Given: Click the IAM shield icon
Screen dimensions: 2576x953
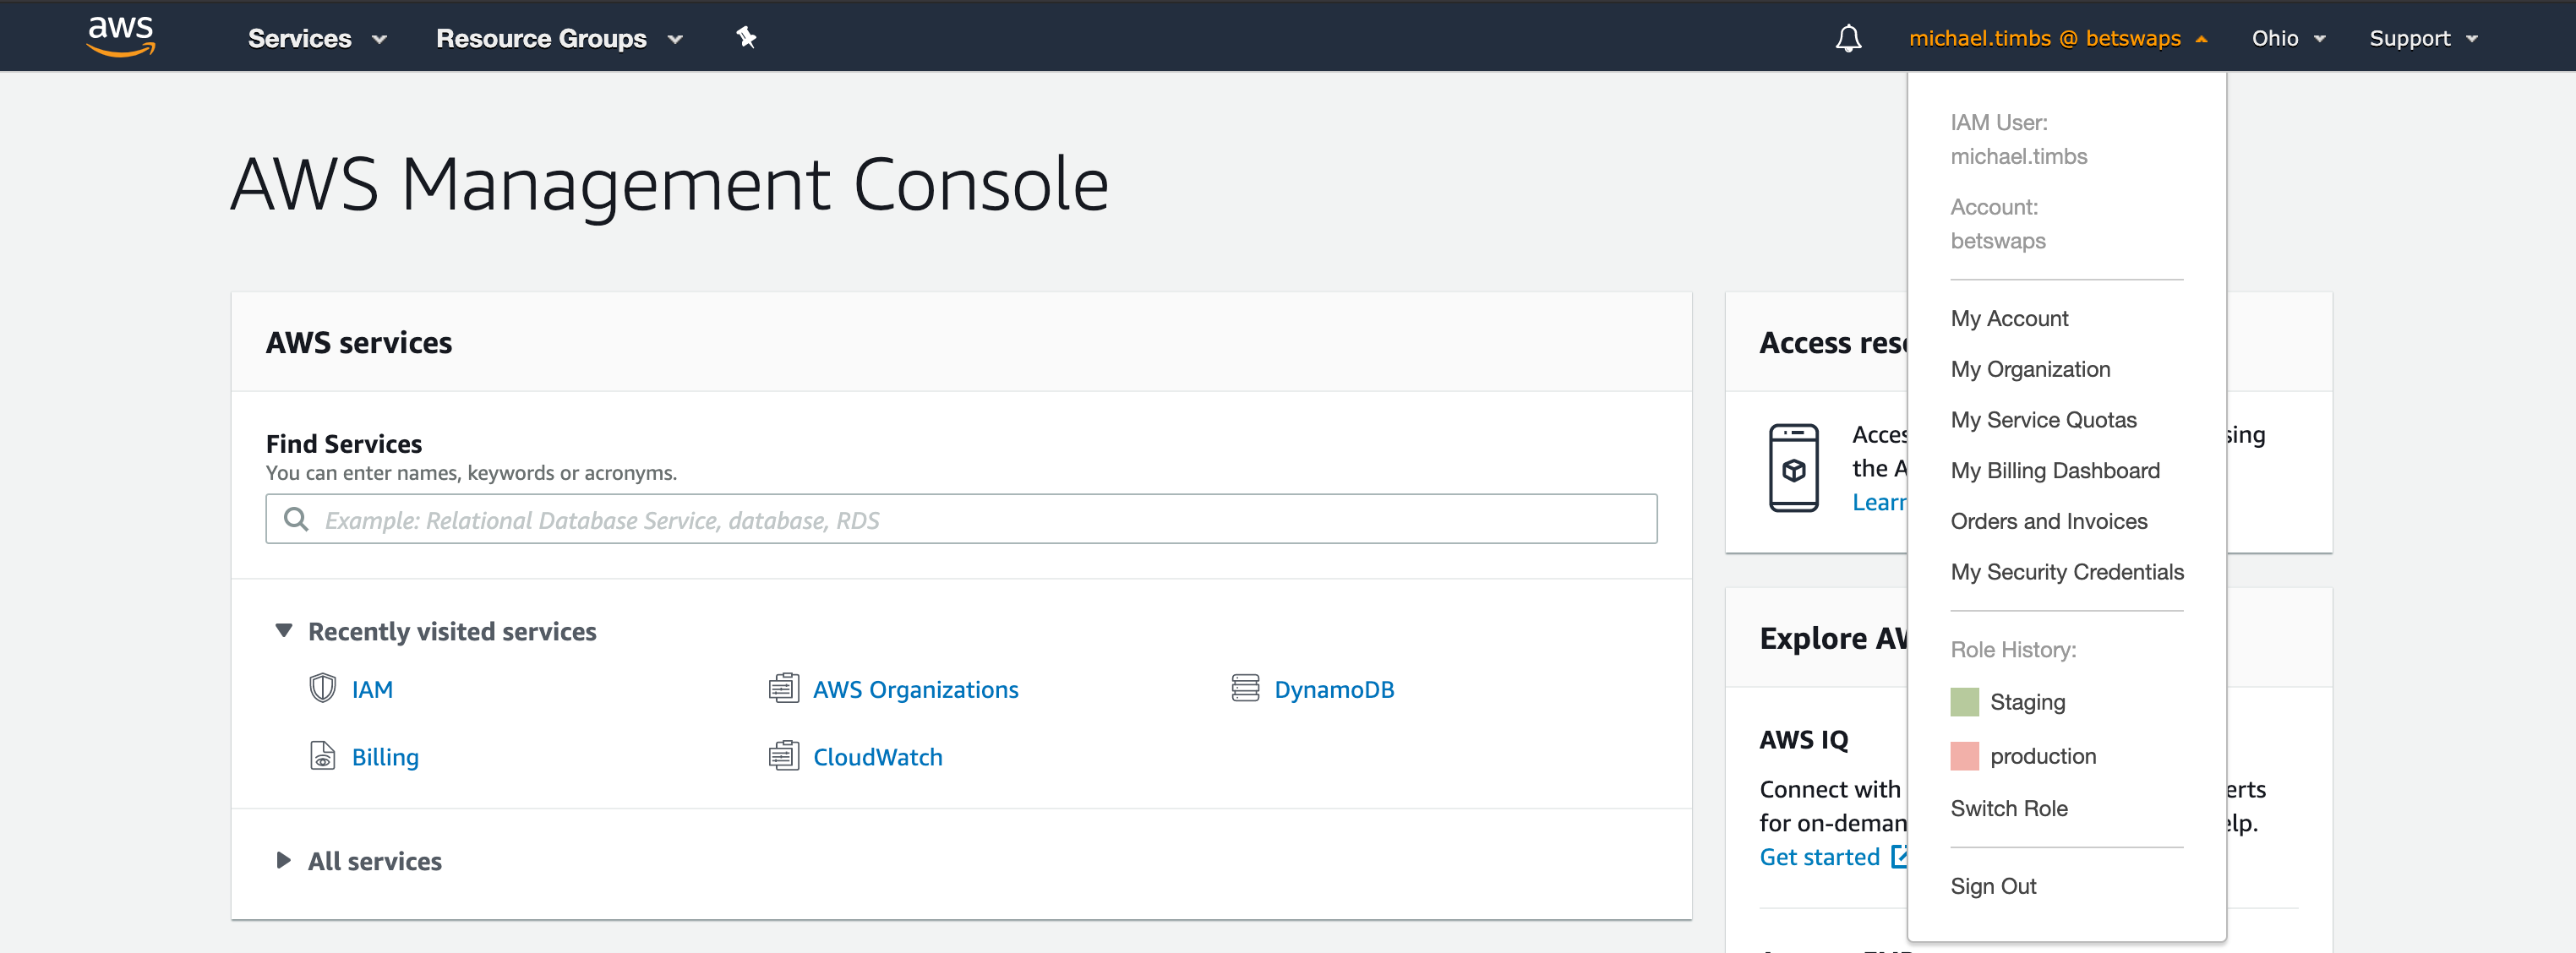Looking at the screenshot, I should tap(322, 688).
